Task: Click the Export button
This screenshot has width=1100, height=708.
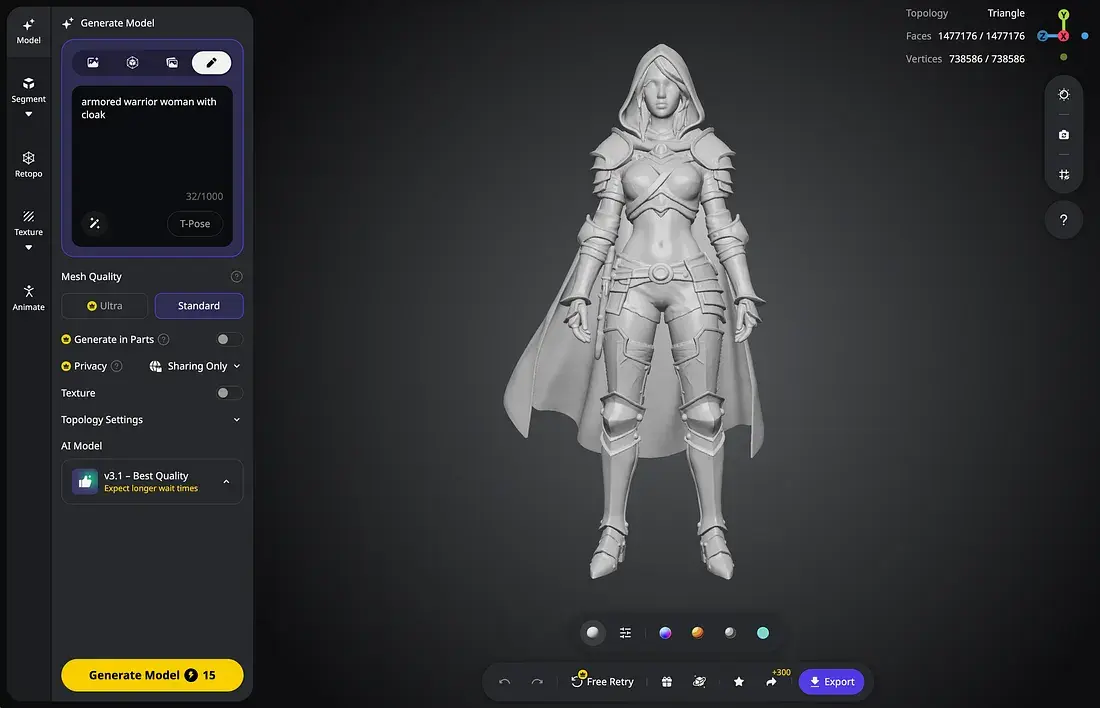Action: pos(831,681)
